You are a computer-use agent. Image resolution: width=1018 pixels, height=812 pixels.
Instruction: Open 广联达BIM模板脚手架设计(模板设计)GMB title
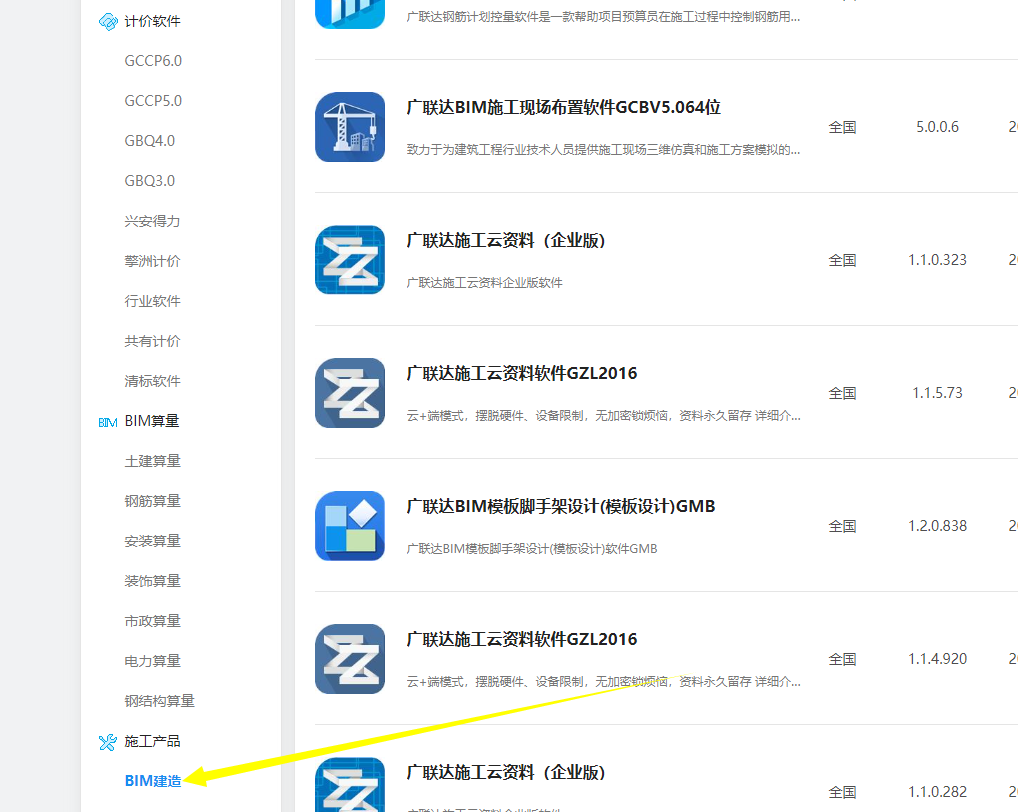click(x=561, y=506)
